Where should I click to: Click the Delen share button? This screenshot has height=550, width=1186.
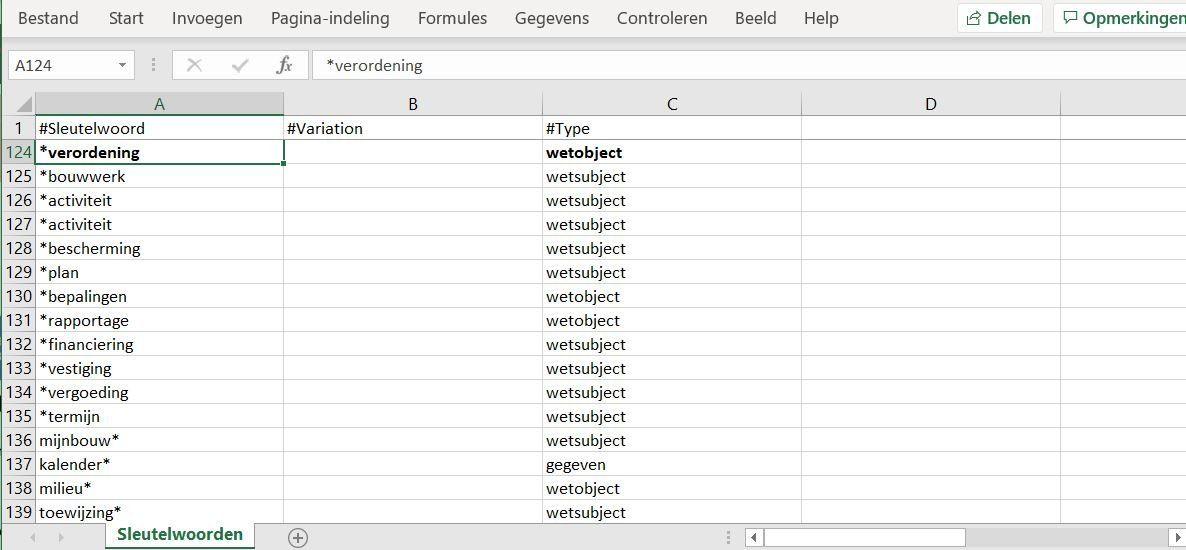[999, 18]
